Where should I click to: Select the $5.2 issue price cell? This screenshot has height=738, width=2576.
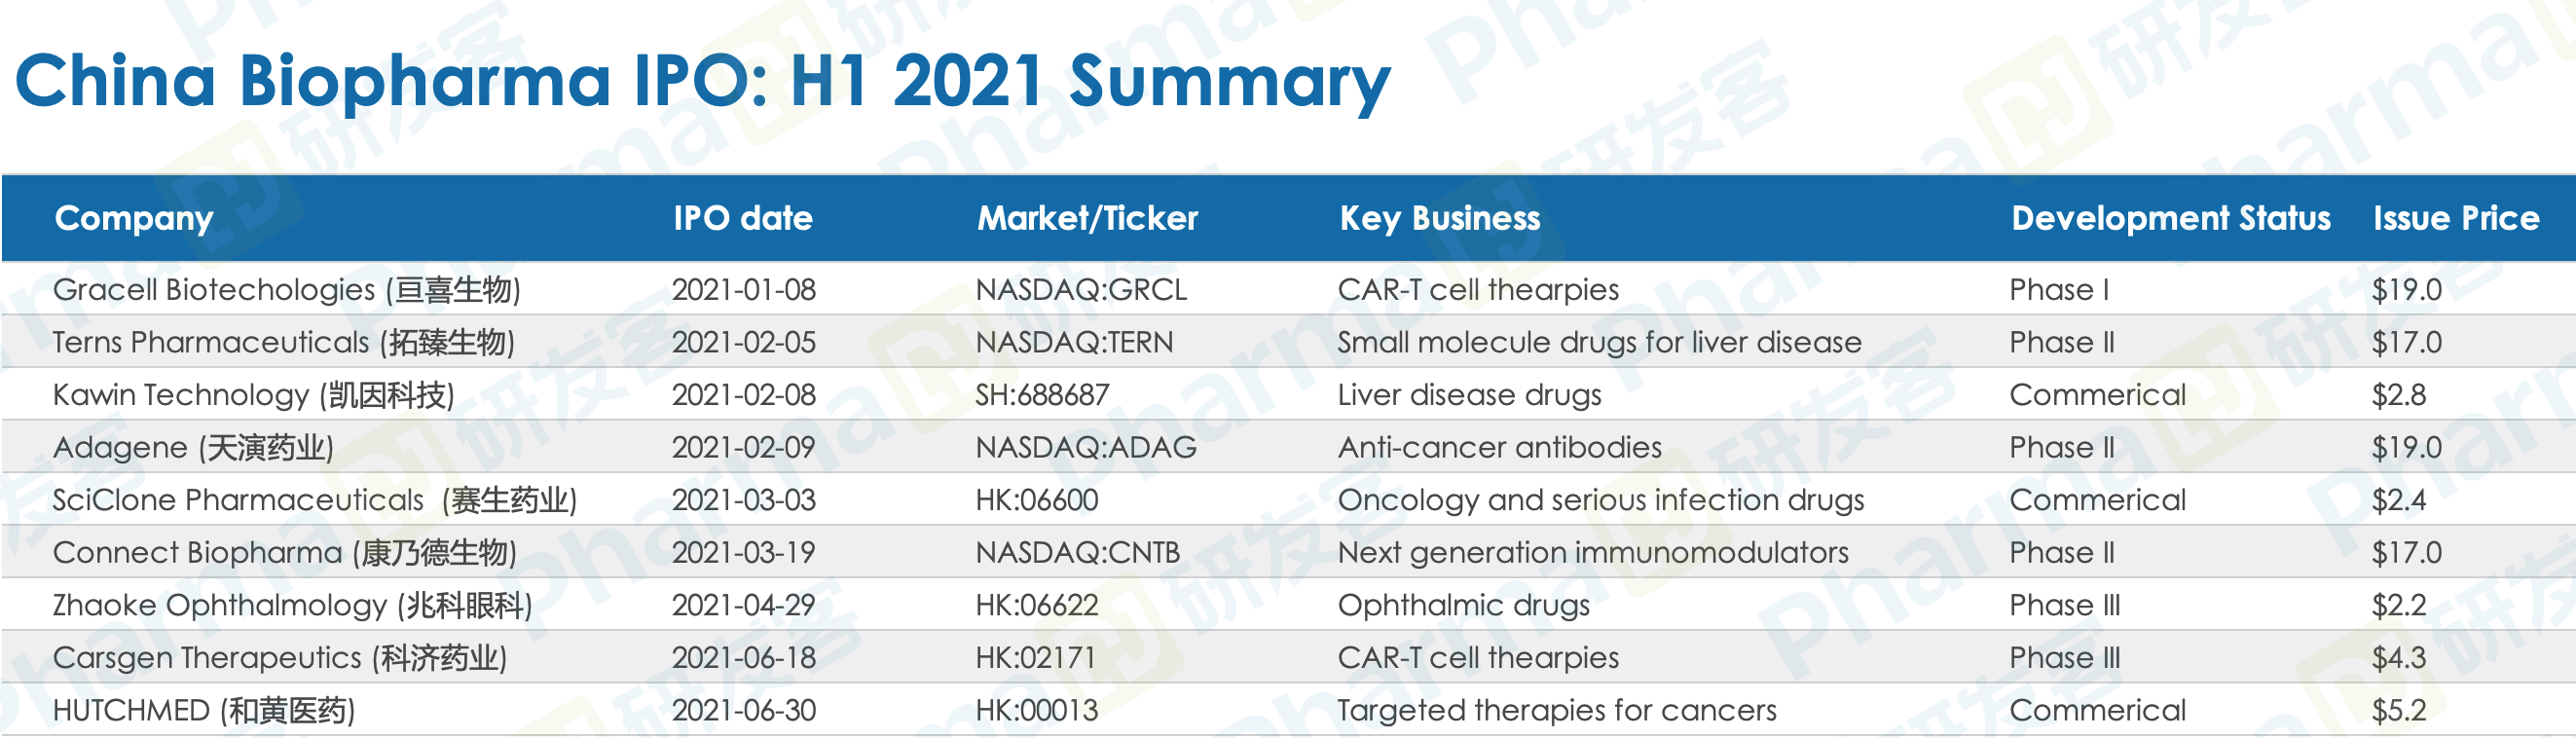(x=2399, y=711)
